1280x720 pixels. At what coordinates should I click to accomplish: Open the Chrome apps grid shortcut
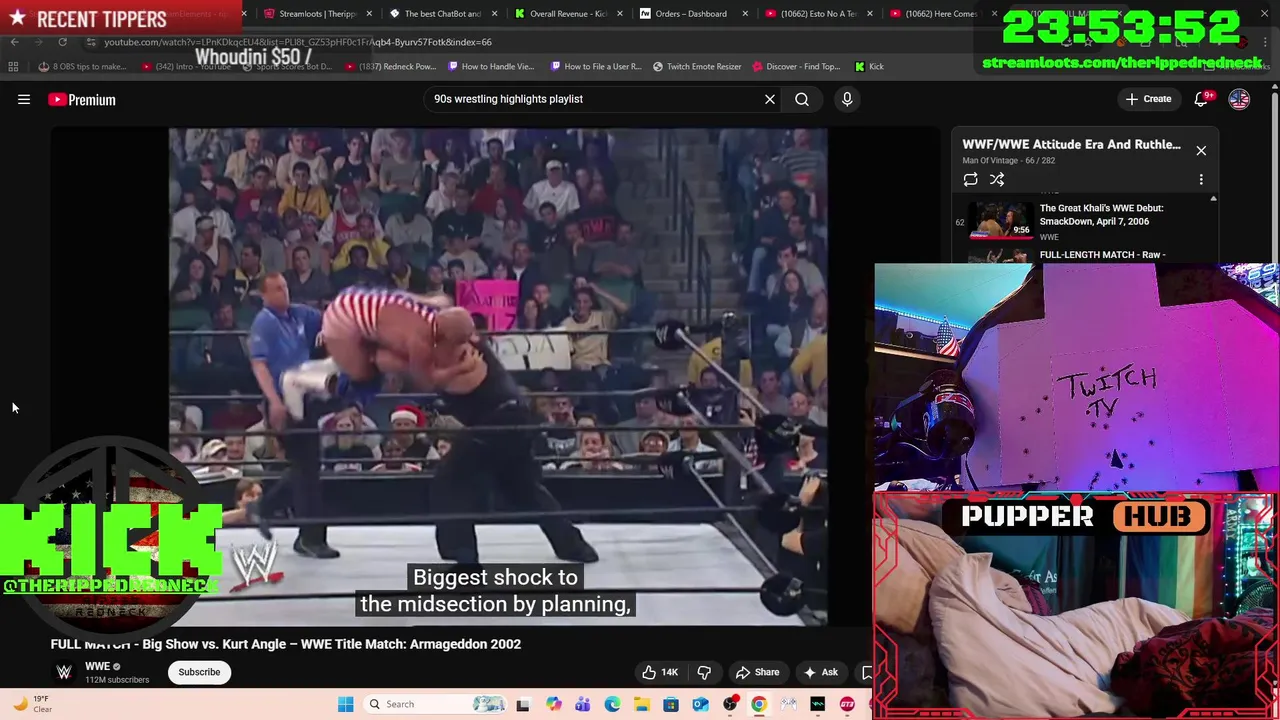pos(13,66)
